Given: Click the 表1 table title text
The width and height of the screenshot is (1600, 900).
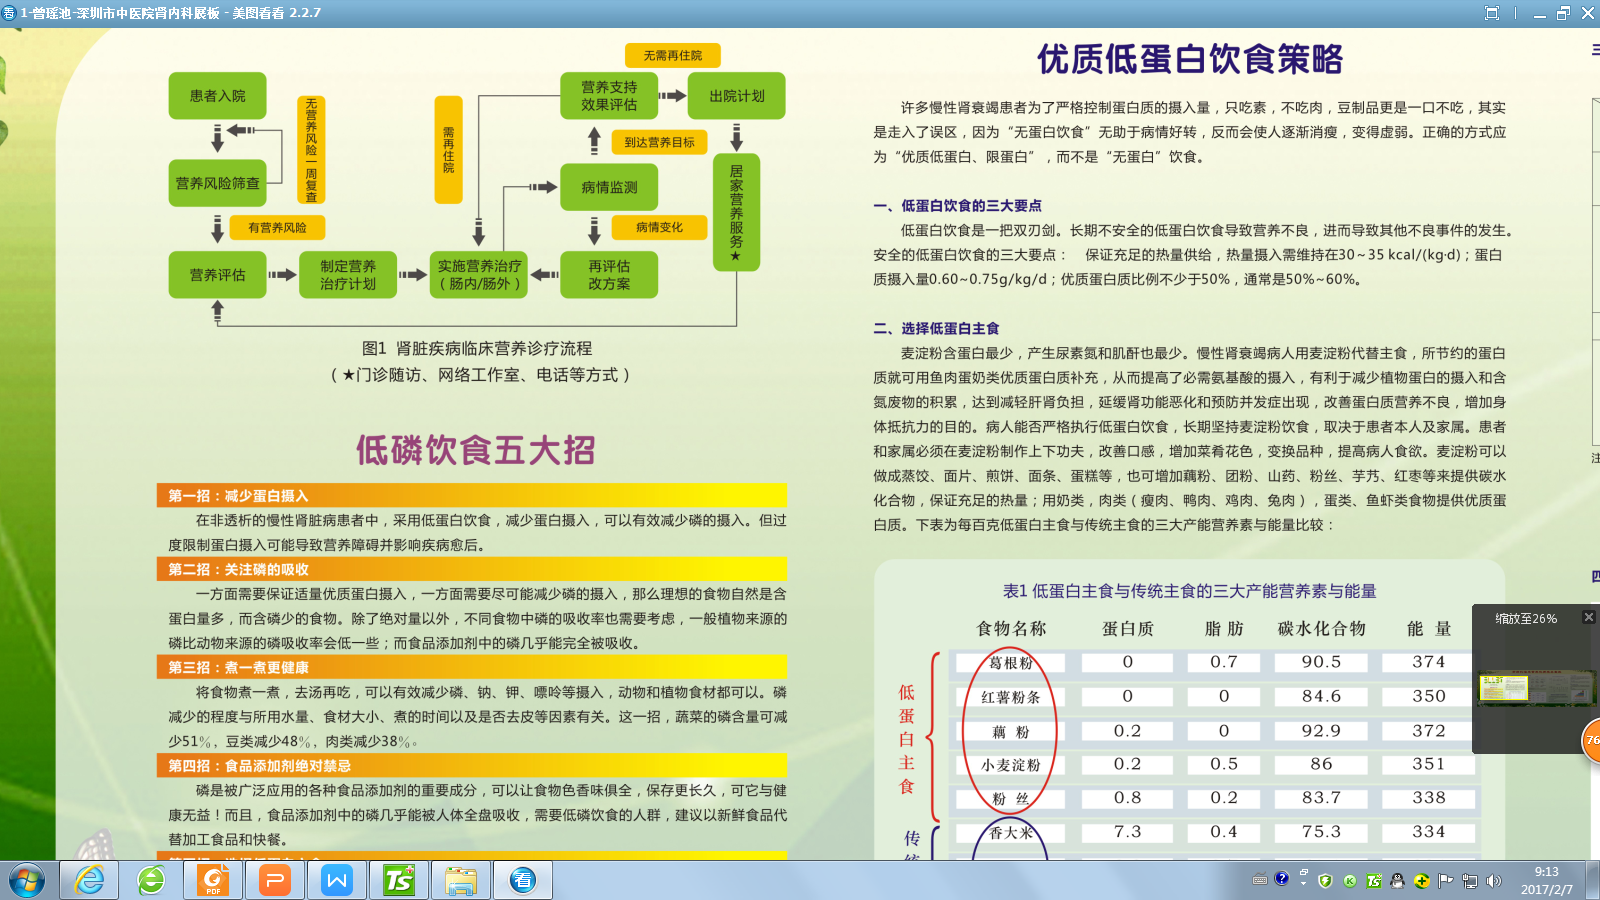Looking at the screenshot, I should coord(1190,591).
